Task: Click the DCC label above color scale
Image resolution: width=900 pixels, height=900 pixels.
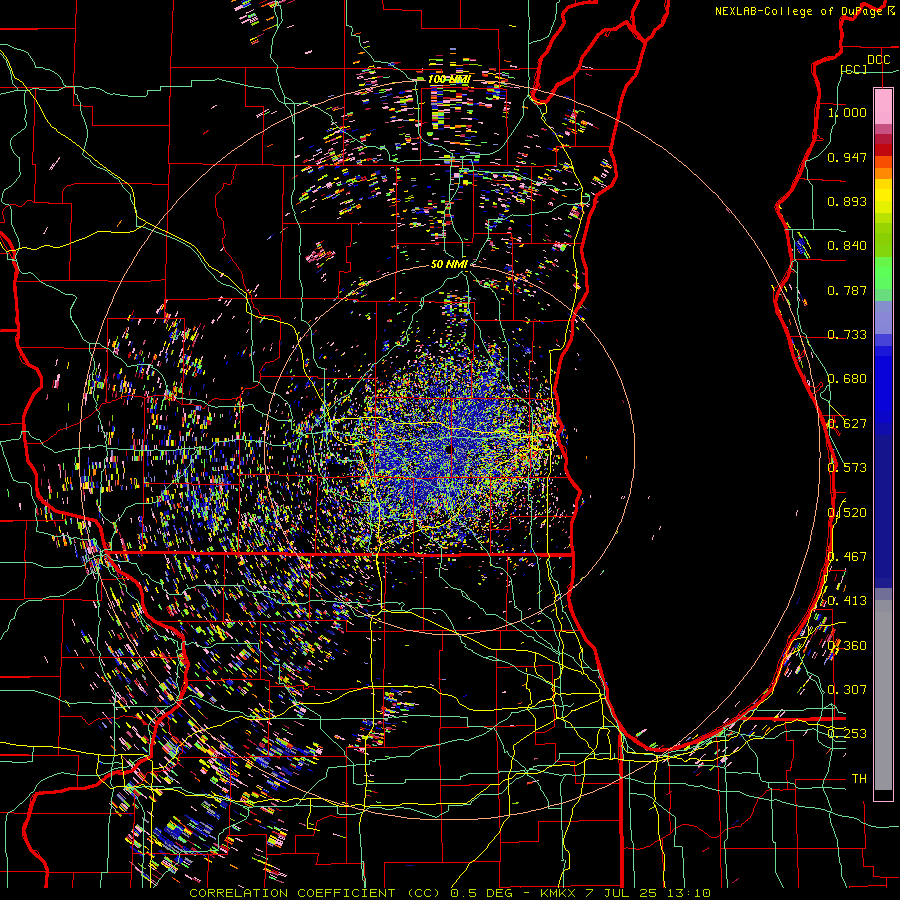Action: pyautogui.click(x=878, y=60)
